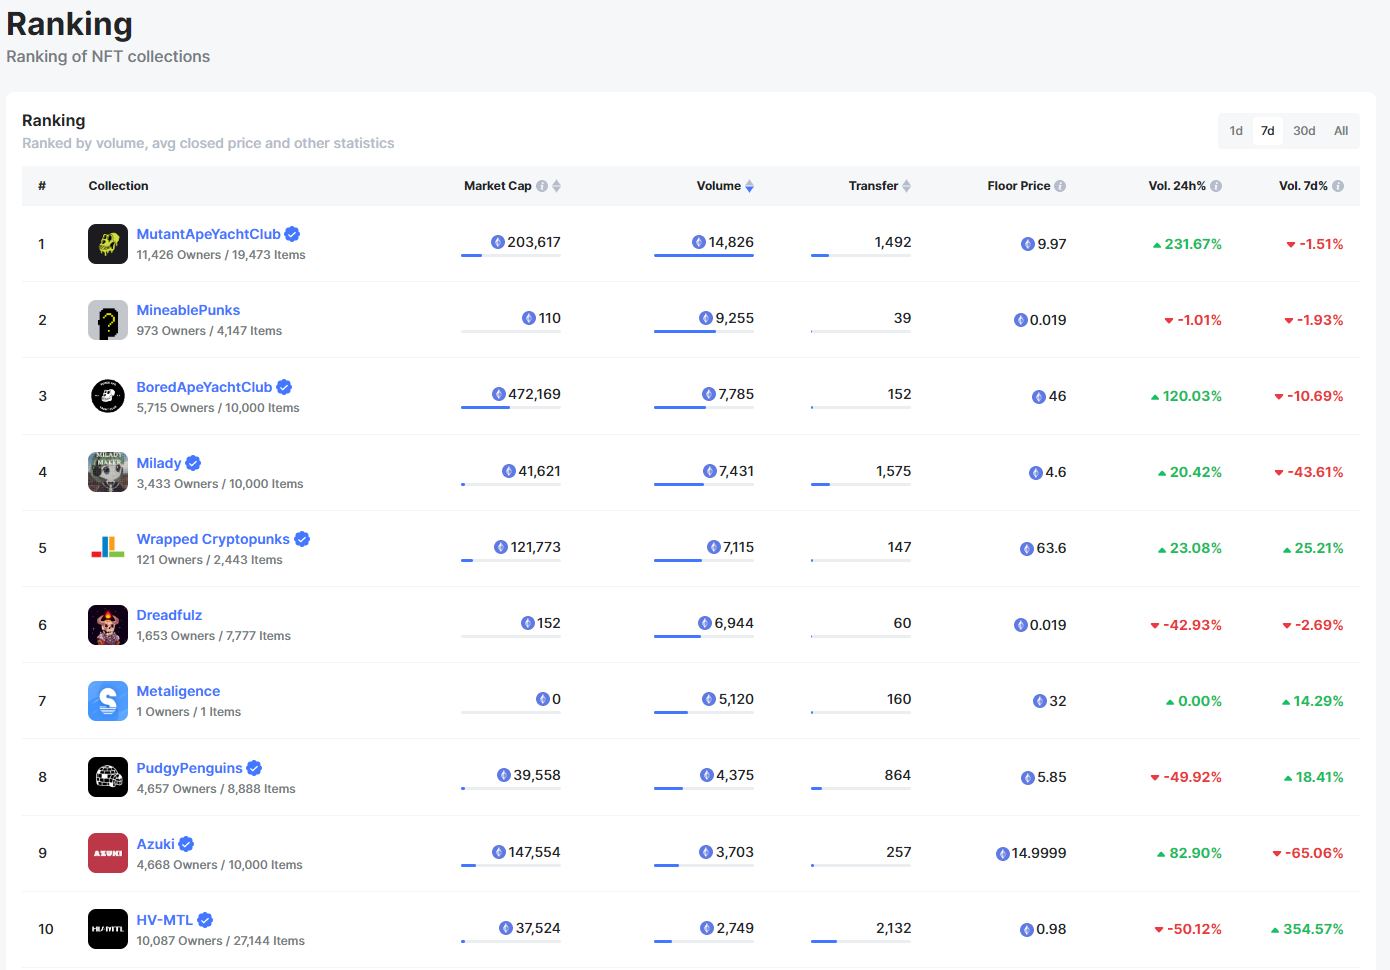Open MutantApeYachtClub collection link
The image size is (1390, 970).
click(208, 234)
